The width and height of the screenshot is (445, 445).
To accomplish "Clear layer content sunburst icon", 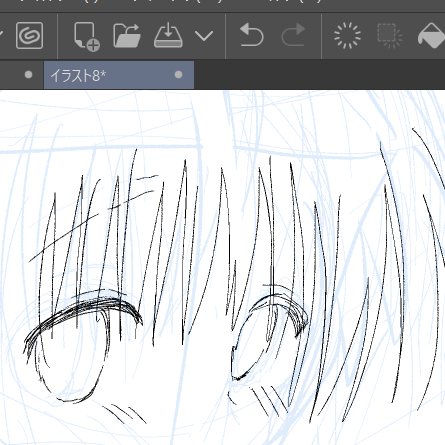I will point(347,35).
